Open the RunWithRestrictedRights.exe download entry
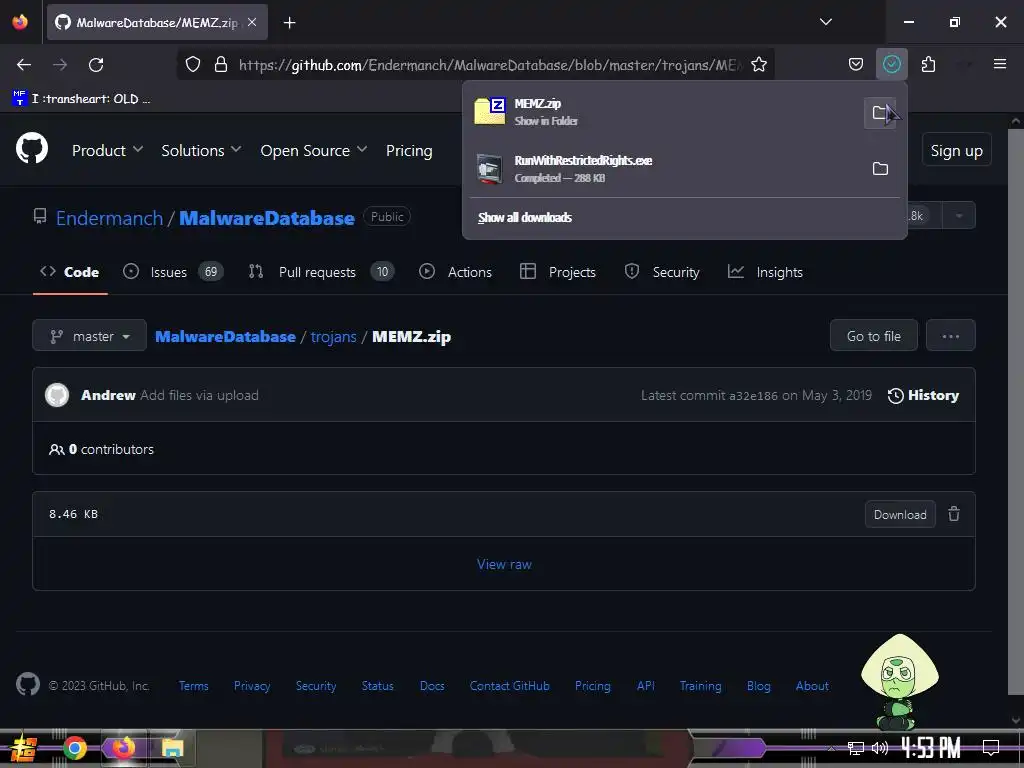 [663, 168]
